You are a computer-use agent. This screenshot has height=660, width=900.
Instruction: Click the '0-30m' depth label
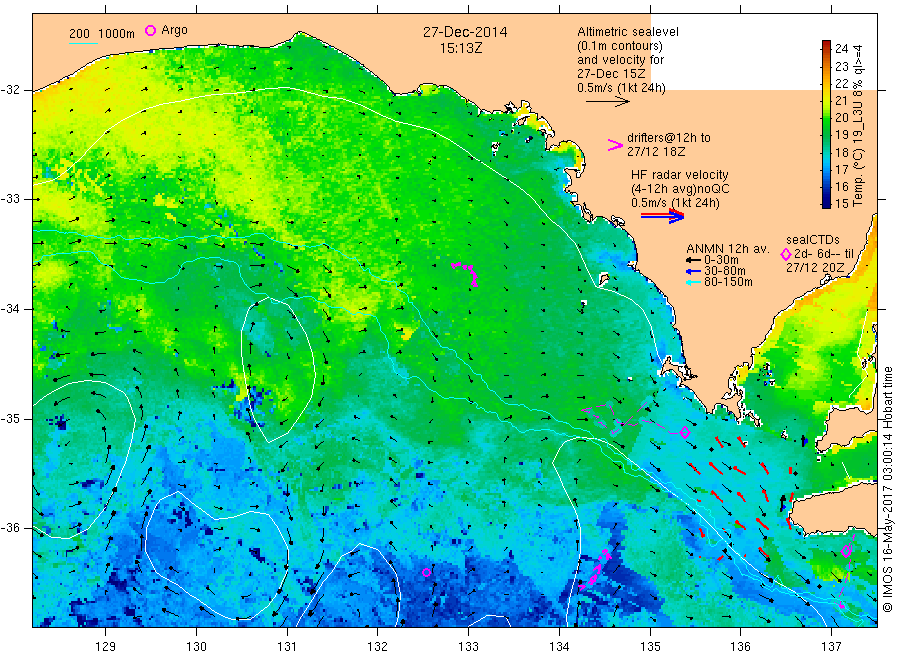[721, 260]
